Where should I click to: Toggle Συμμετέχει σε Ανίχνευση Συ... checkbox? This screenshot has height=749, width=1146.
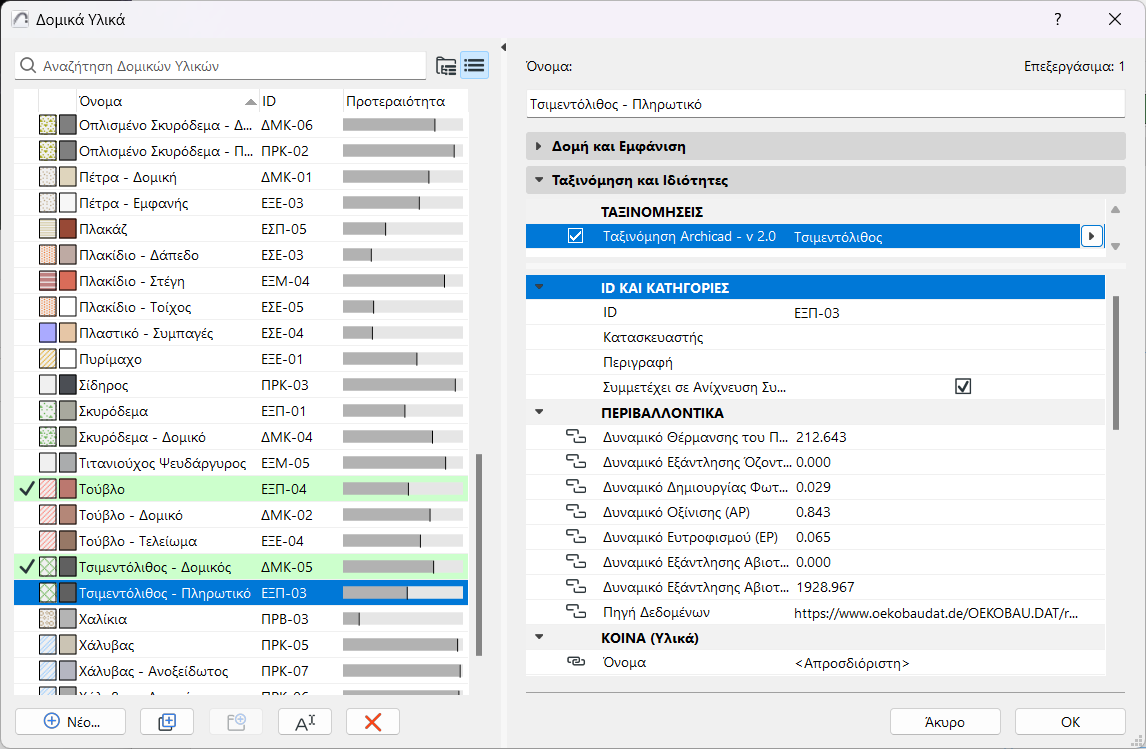(963, 386)
